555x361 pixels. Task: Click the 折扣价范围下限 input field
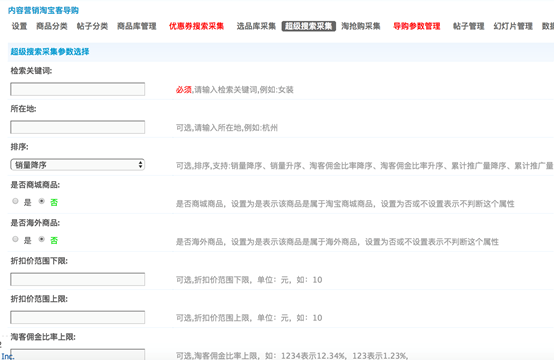click(x=78, y=279)
